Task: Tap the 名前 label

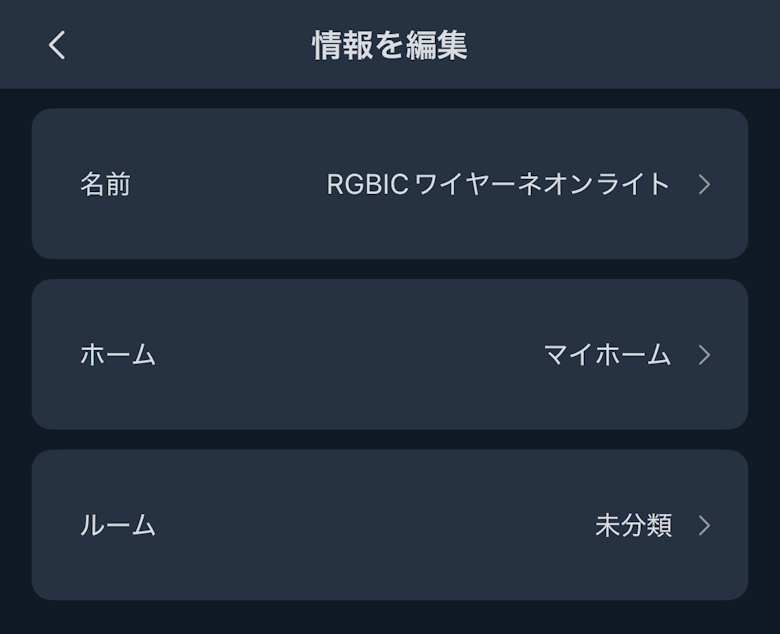Action: [105, 185]
